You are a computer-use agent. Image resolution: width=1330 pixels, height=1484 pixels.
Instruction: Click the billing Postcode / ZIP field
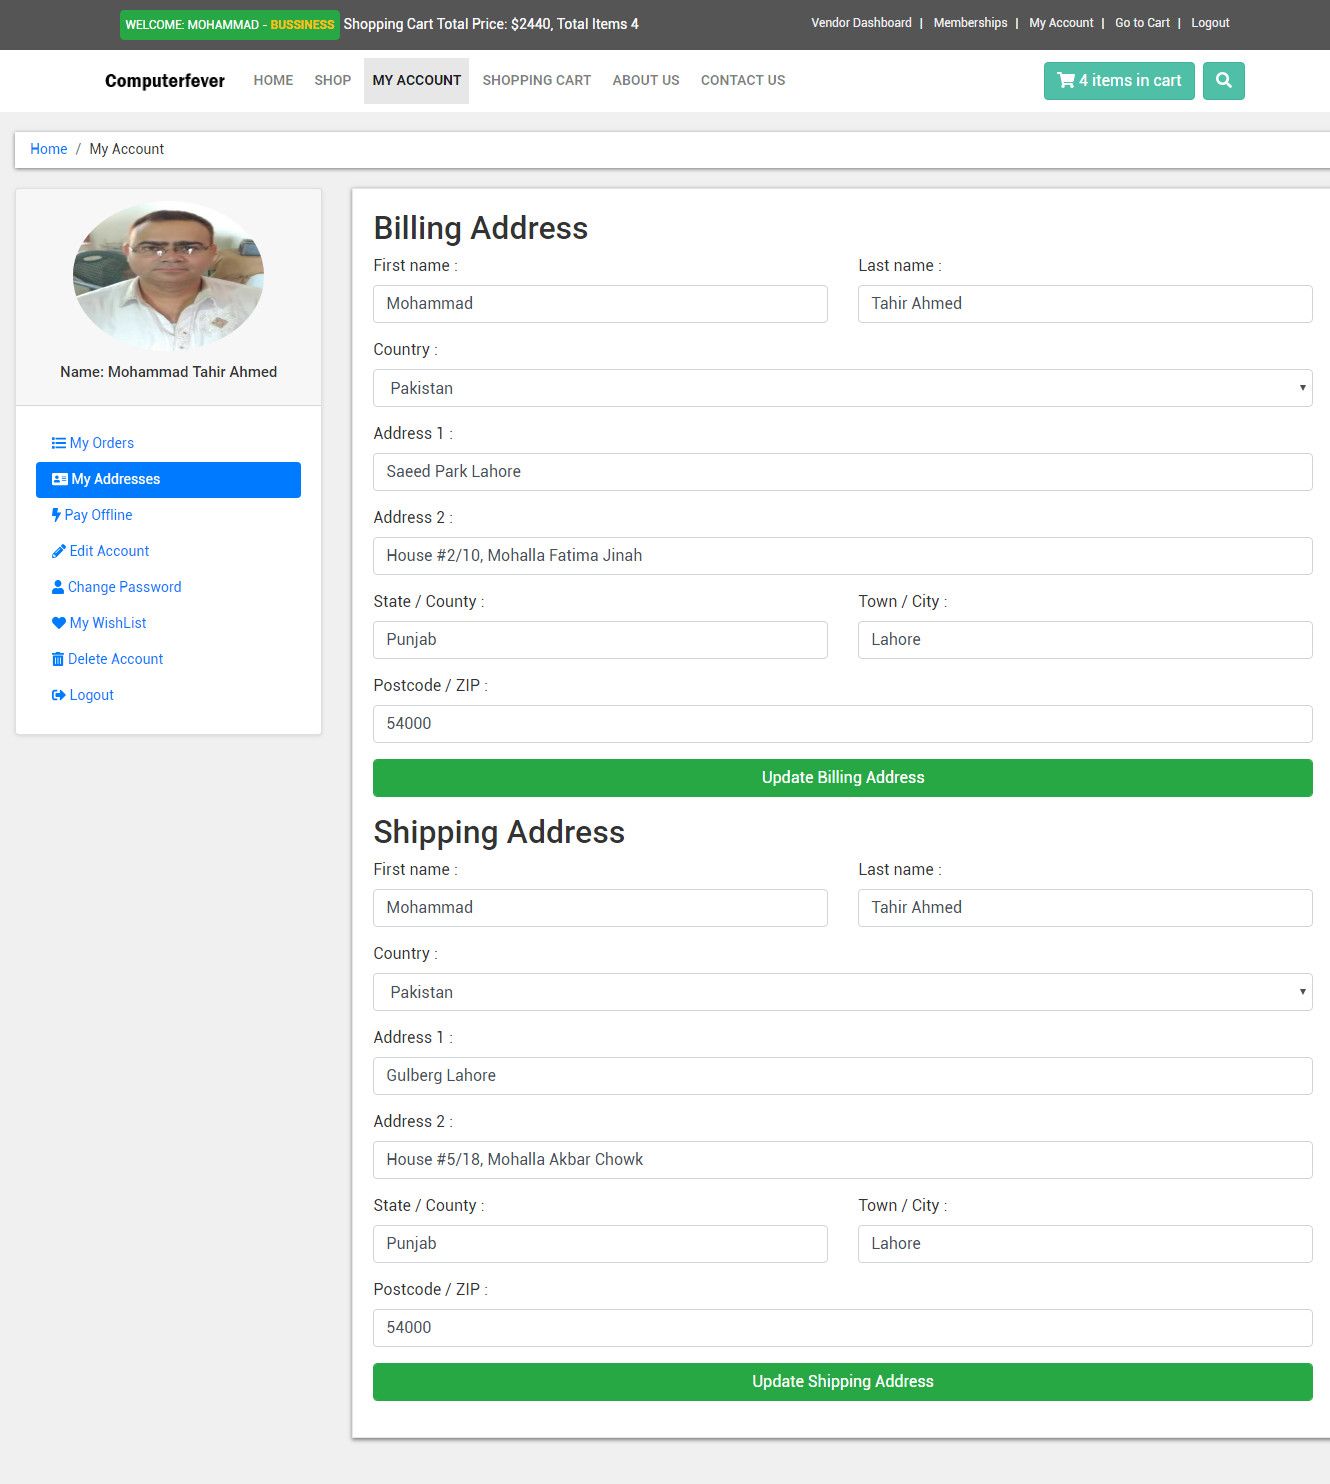click(x=842, y=724)
